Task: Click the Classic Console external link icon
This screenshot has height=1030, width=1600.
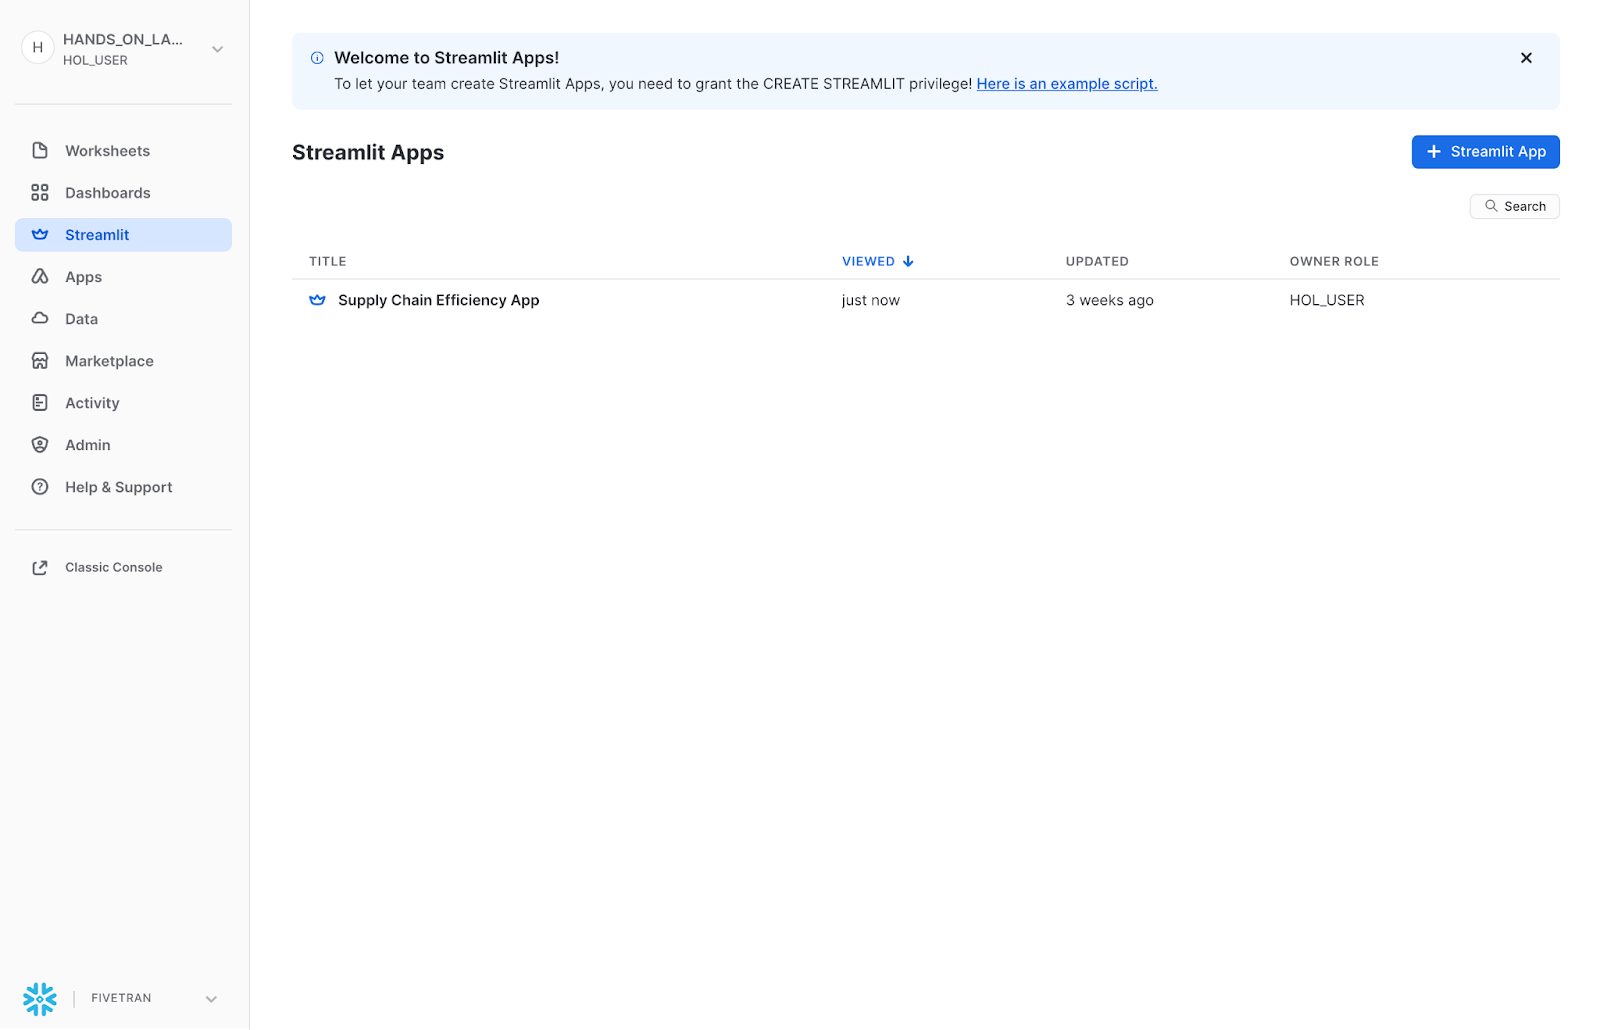Action: click(x=40, y=568)
